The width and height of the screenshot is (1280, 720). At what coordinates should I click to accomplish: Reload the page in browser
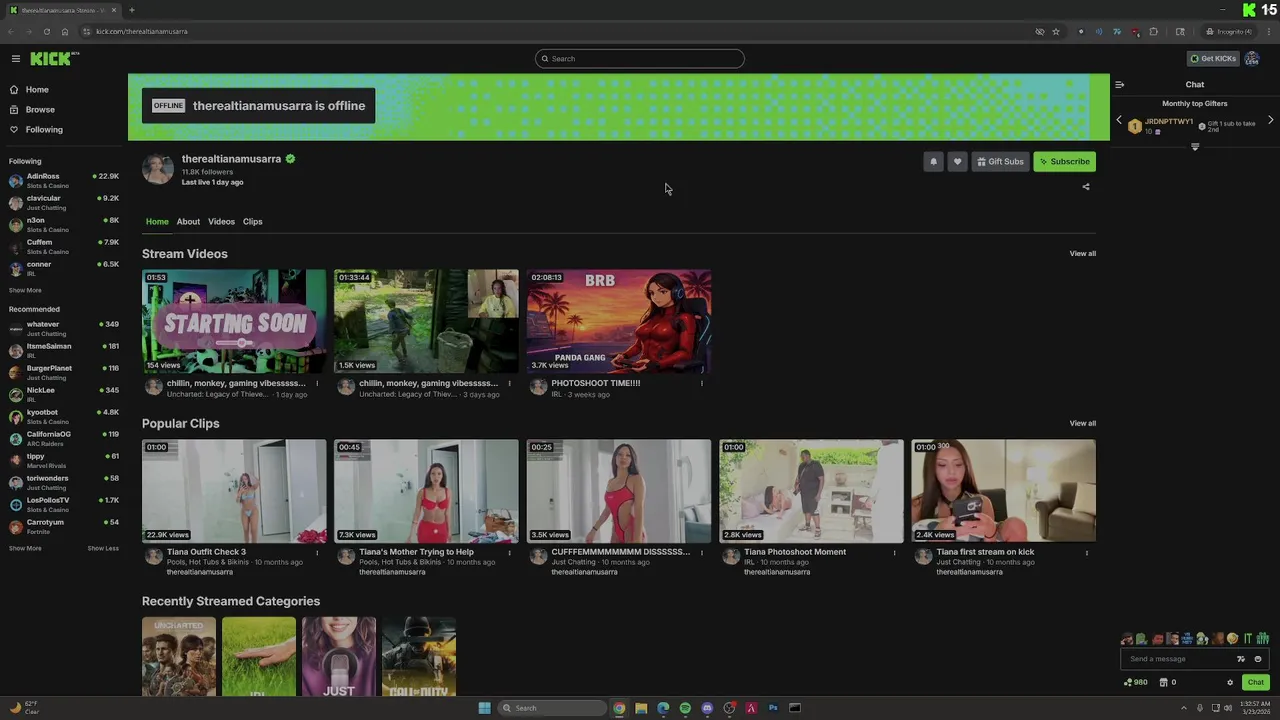tap(46, 32)
